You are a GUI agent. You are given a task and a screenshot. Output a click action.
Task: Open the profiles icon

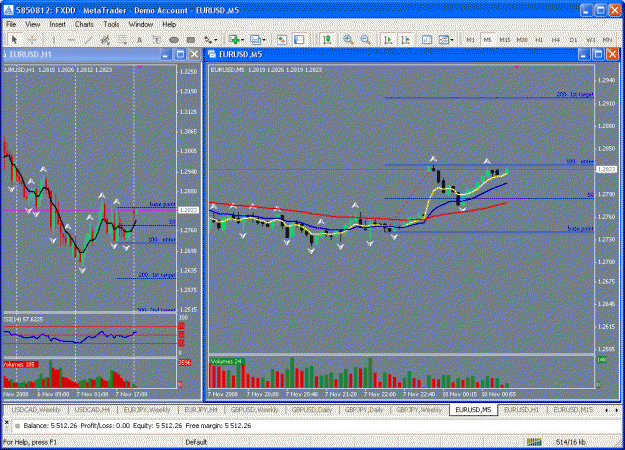pos(255,39)
